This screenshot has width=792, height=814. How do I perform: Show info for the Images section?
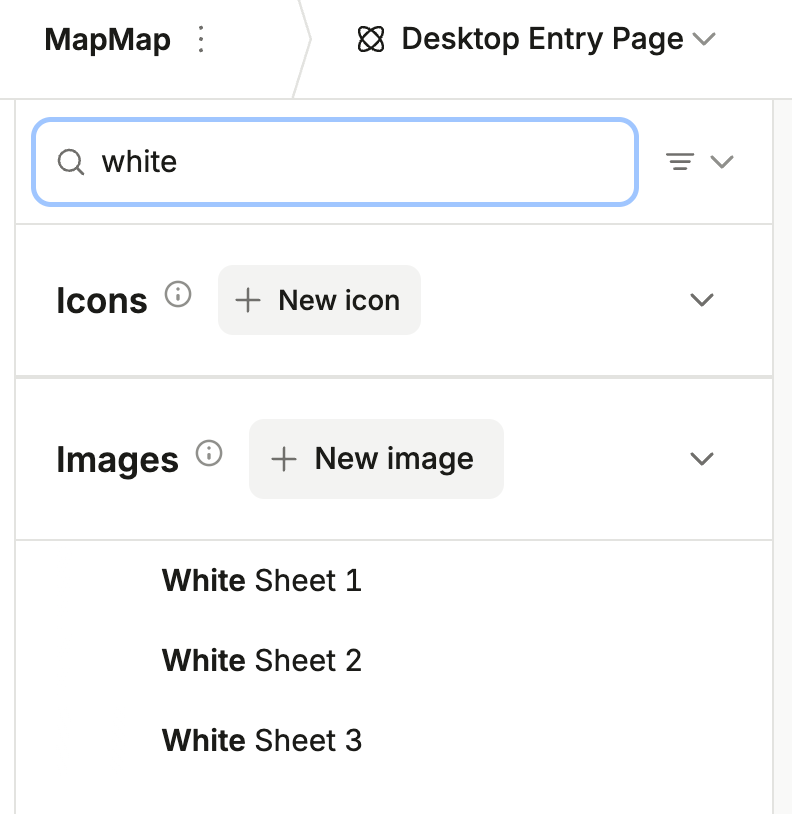click(209, 454)
